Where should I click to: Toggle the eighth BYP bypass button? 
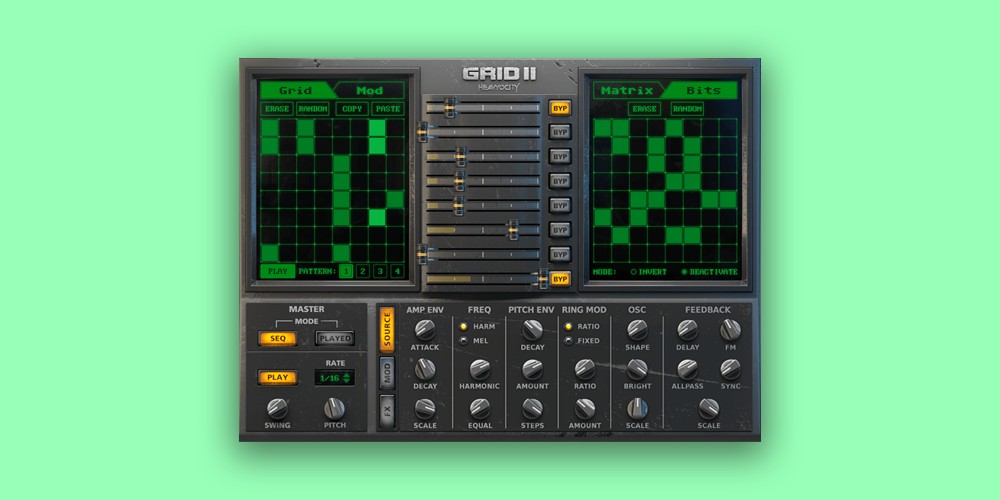point(560,279)
